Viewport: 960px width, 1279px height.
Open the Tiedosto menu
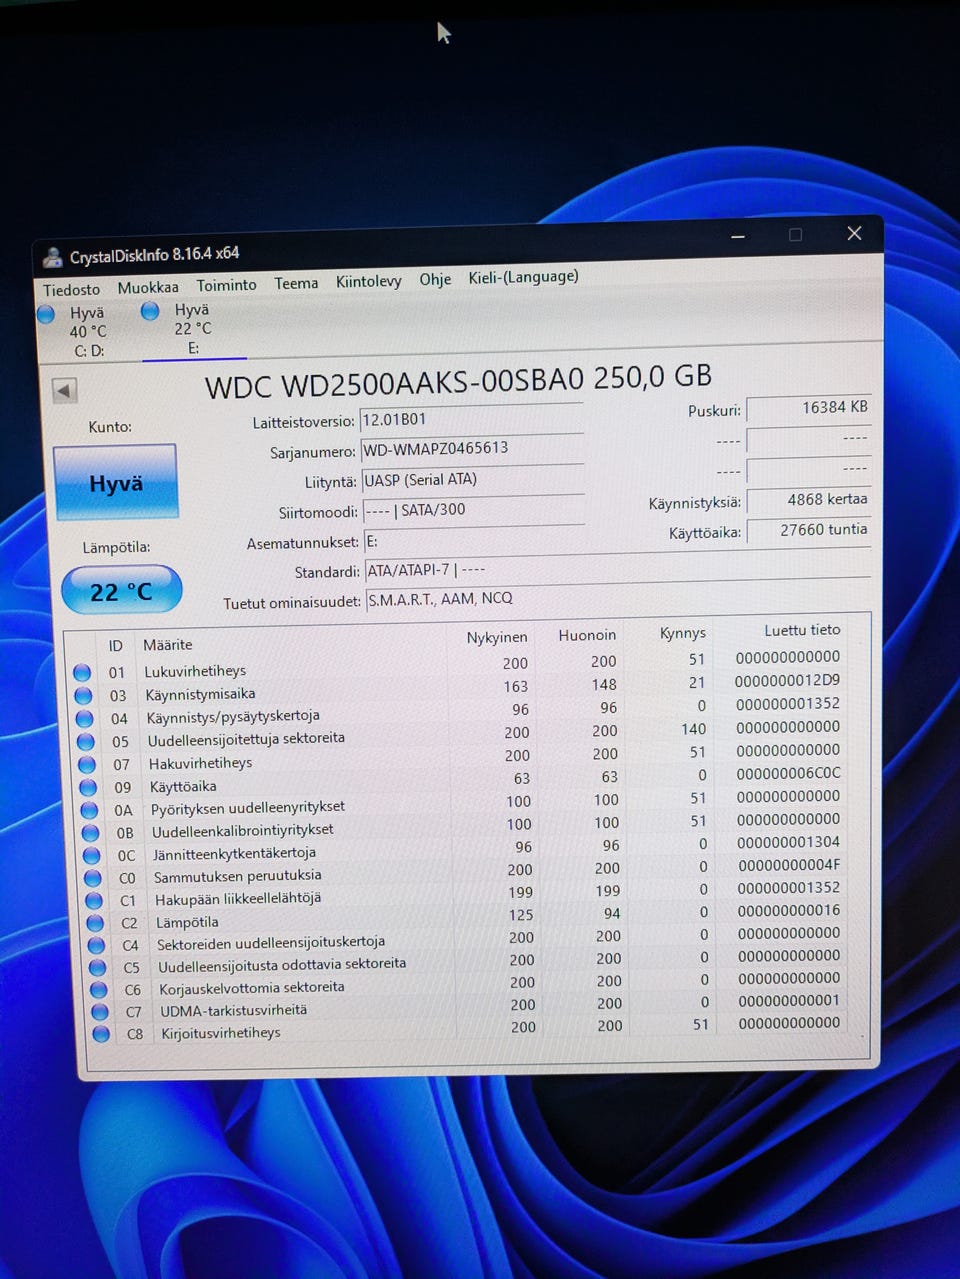coord(71,289)
